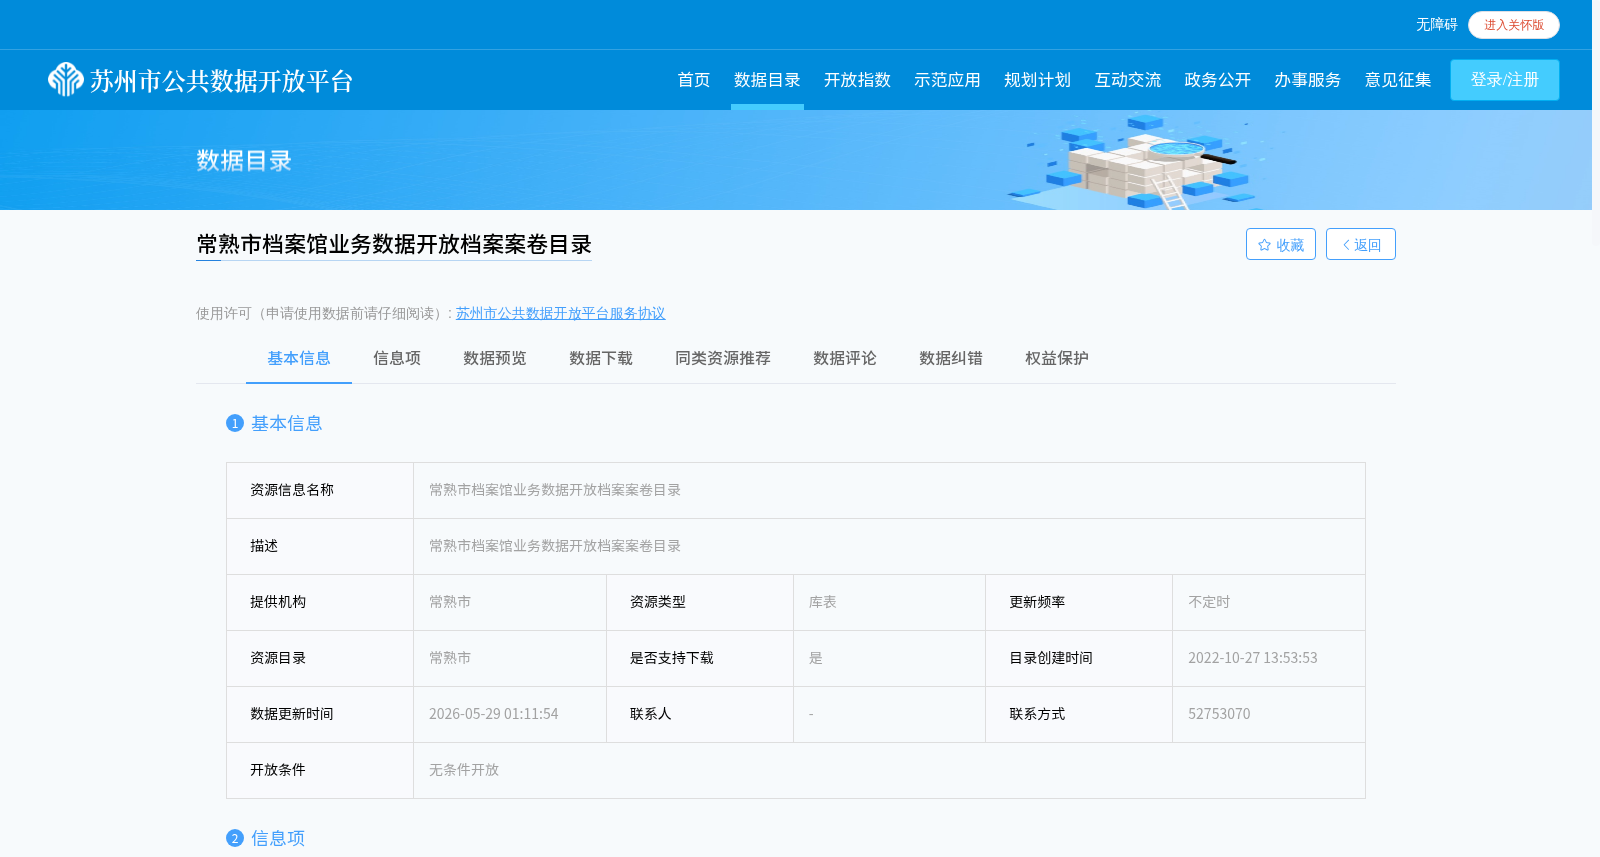Click the 登录/注册 button
The width and height of the screenshot is (1600, 857).
tap(1505, 80)
